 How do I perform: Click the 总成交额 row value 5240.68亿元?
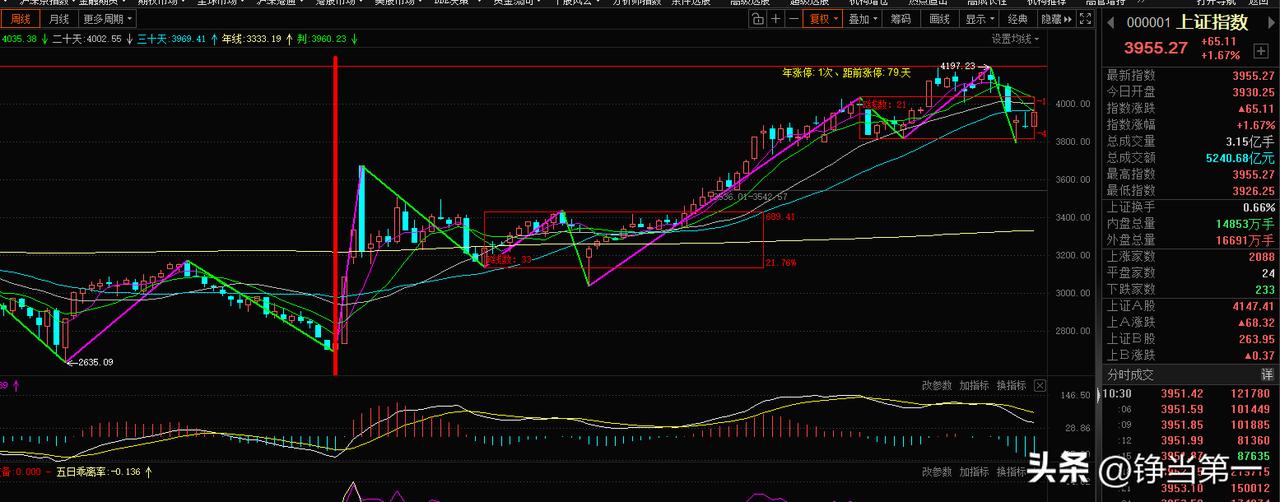[x=1240, y=157]
